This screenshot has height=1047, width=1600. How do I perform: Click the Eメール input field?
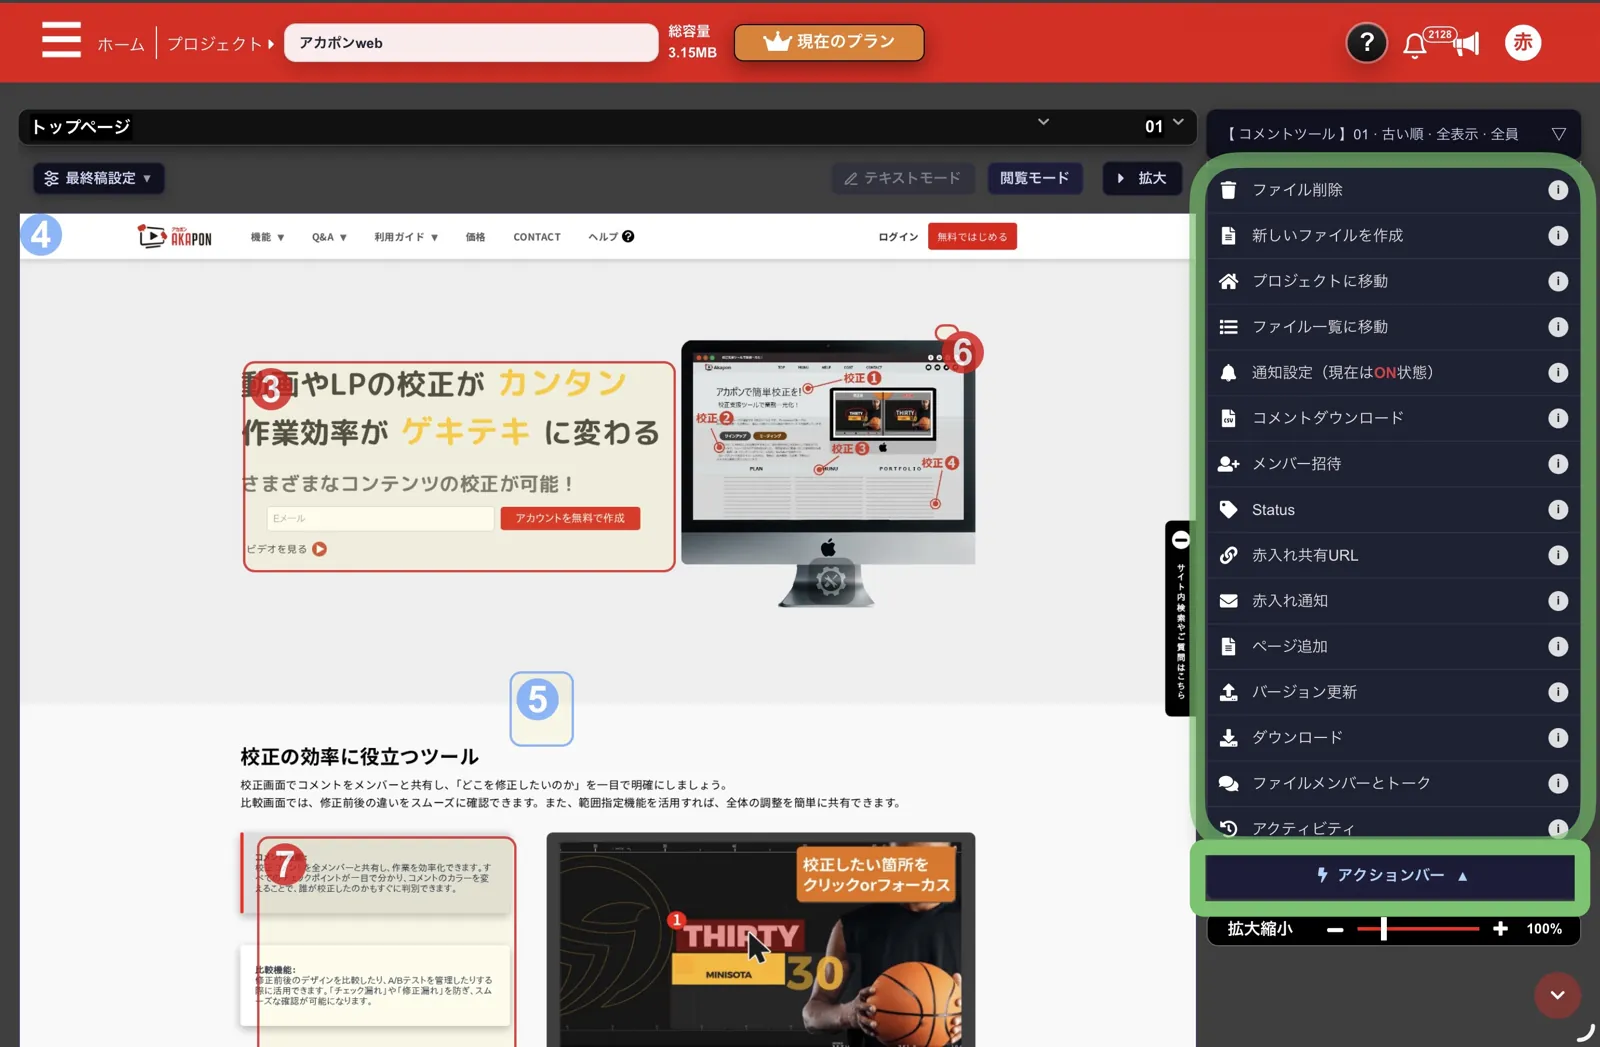[380, 518]
